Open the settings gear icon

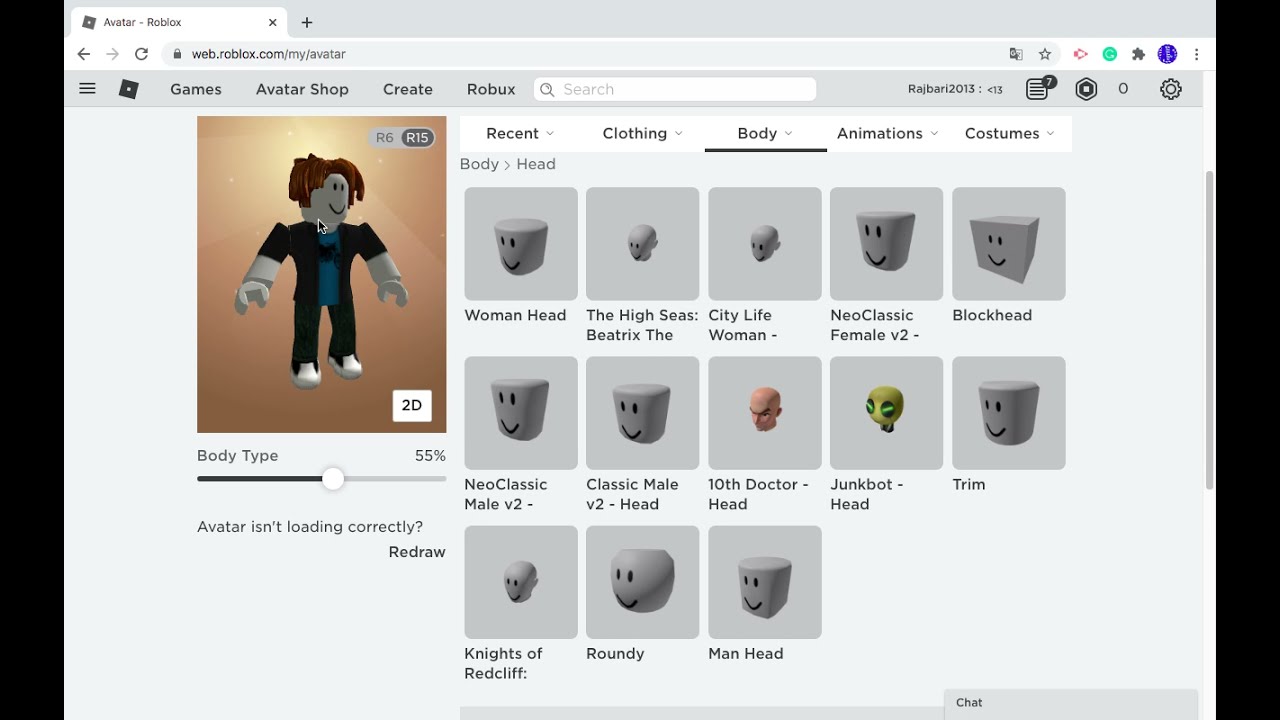point(1171,89)
